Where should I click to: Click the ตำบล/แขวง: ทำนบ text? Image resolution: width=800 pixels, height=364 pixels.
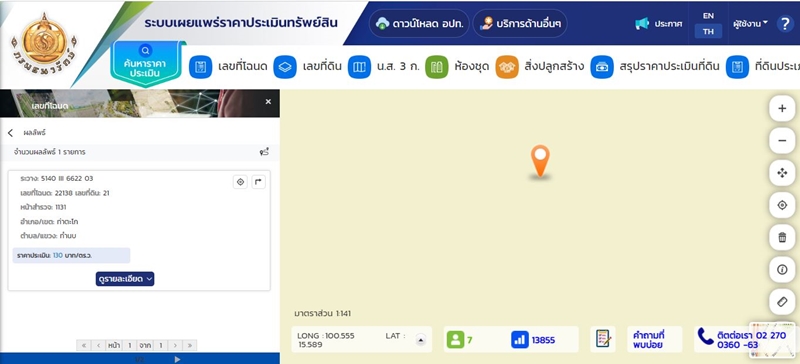pyautogui.click(x=48, y=236)
